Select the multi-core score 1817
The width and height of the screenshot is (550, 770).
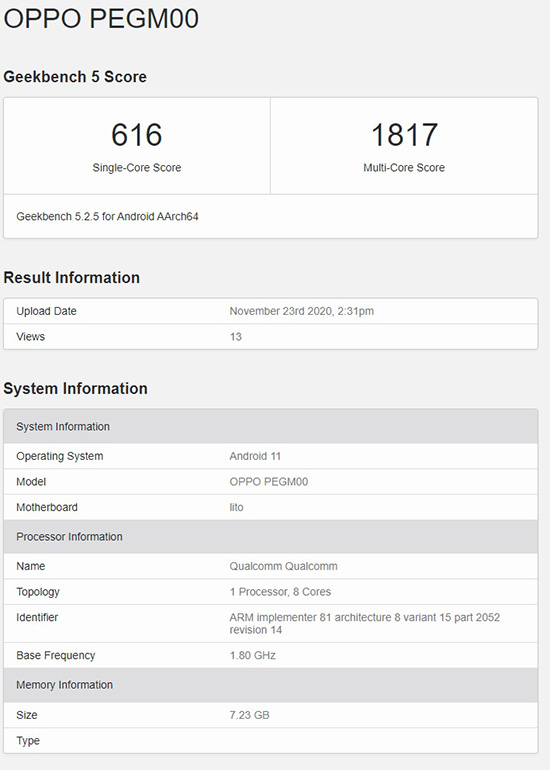click(x=404, y=135)
